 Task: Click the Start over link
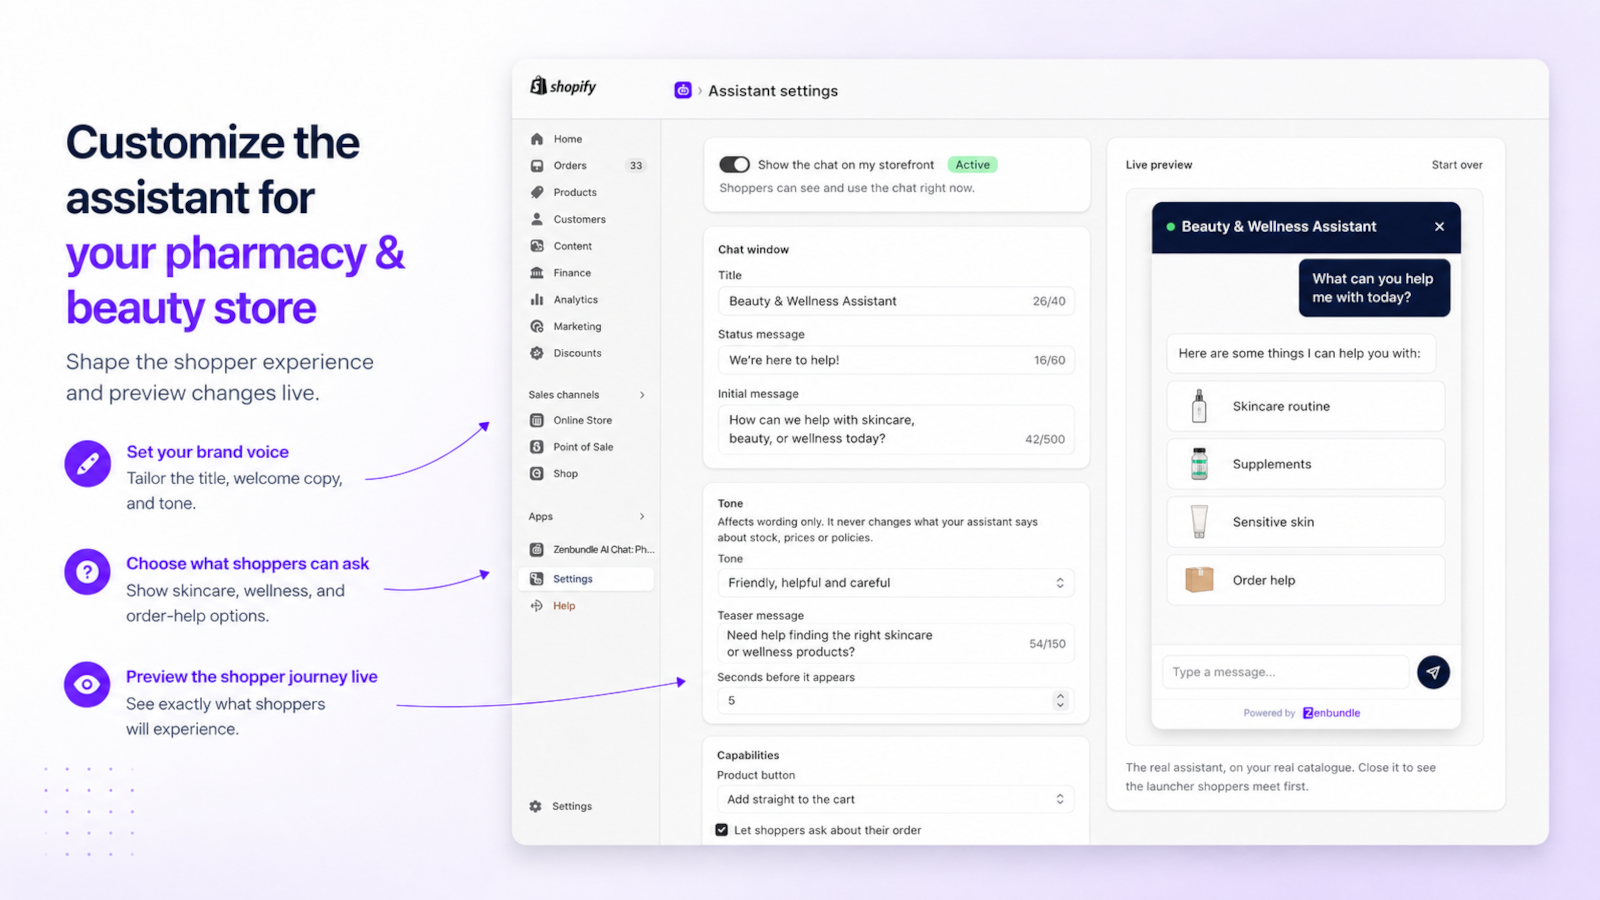[x=1457, y=165]
